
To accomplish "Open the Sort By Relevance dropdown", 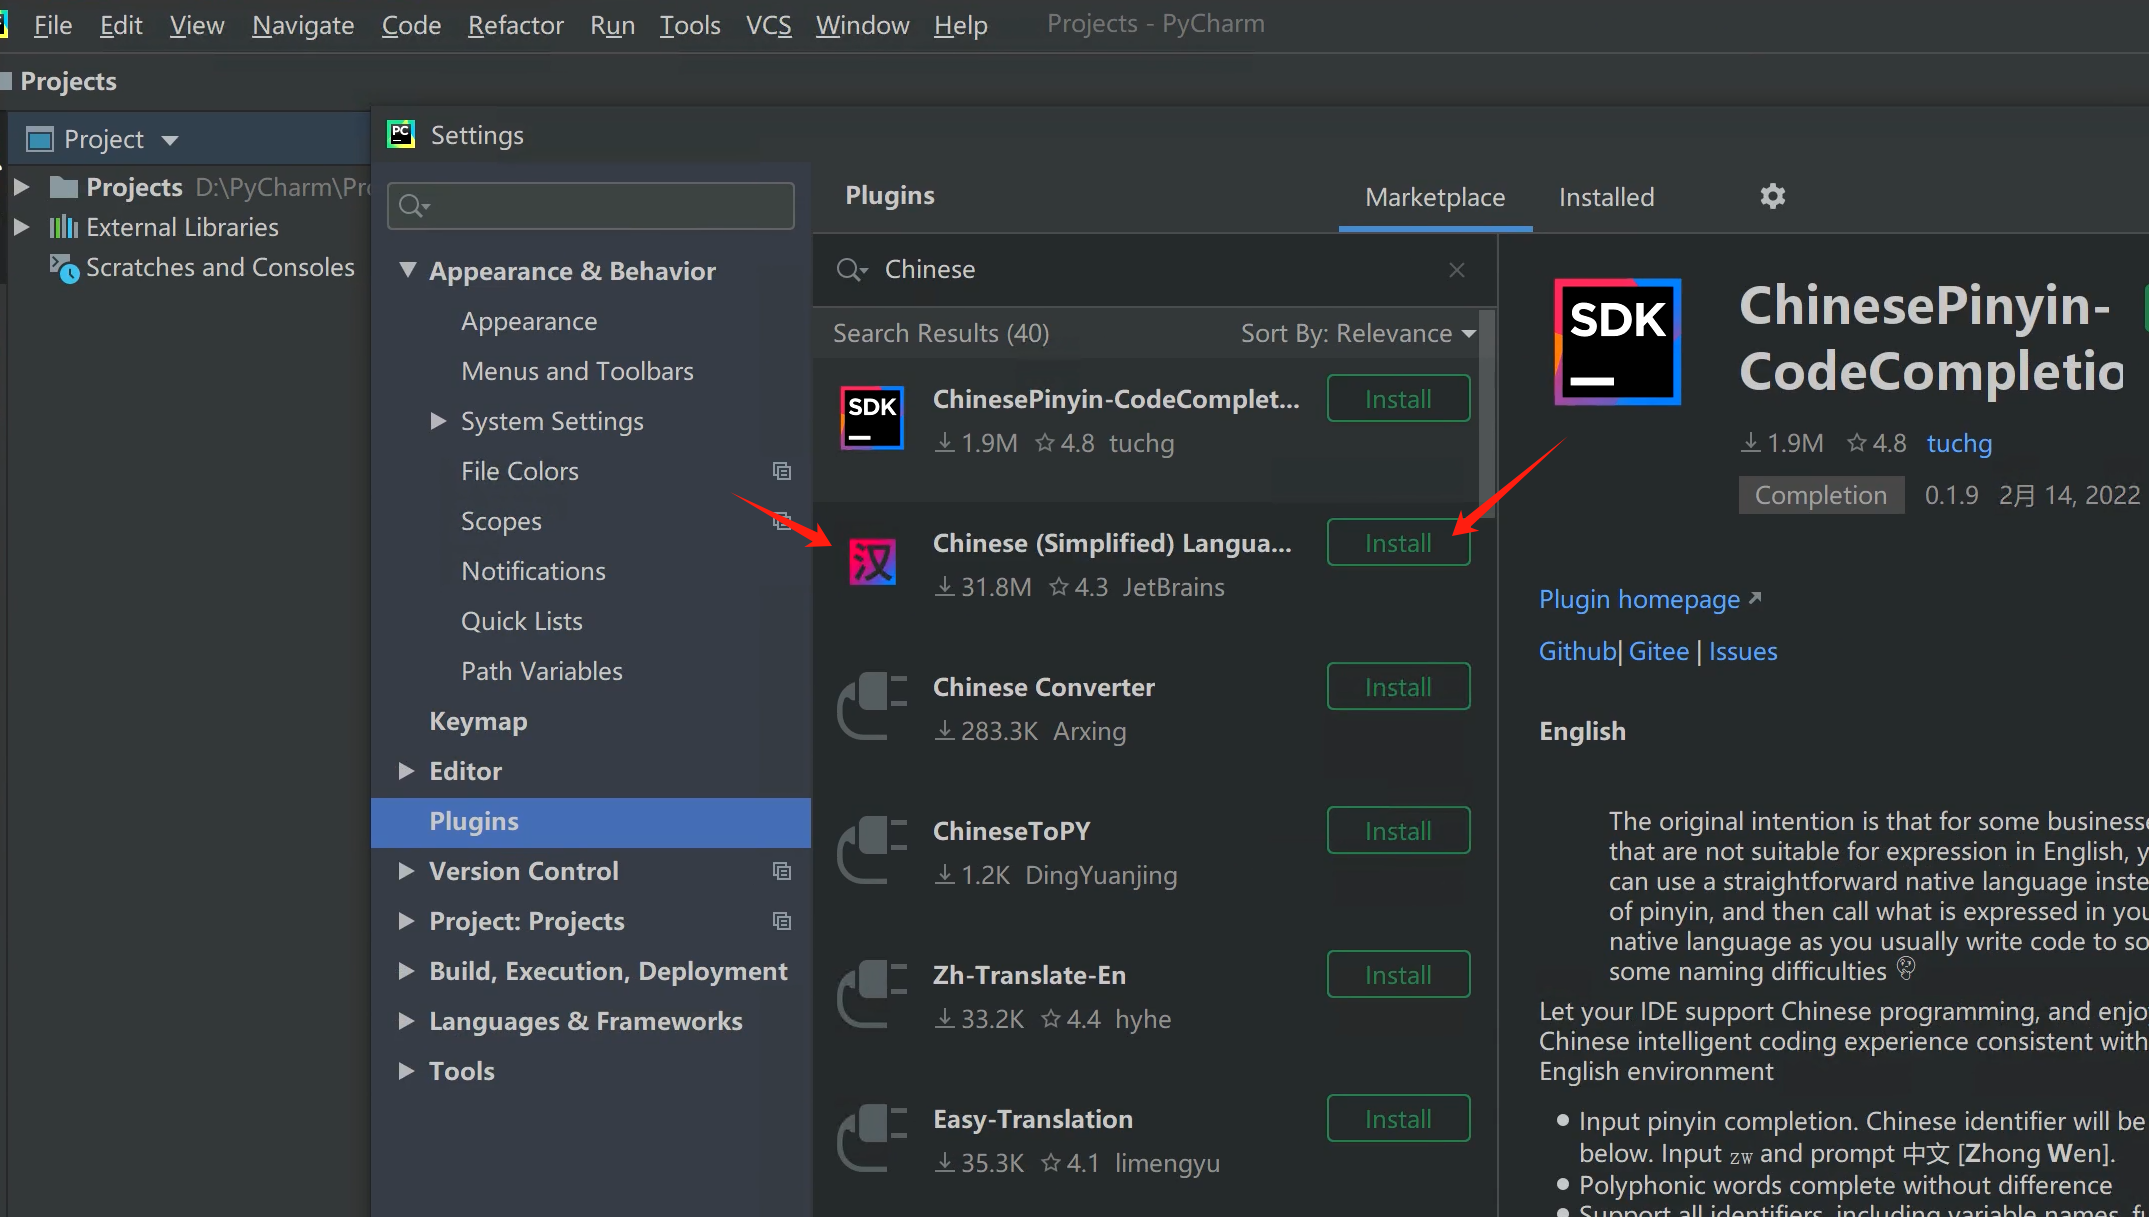I will [x=1357, y=334].
